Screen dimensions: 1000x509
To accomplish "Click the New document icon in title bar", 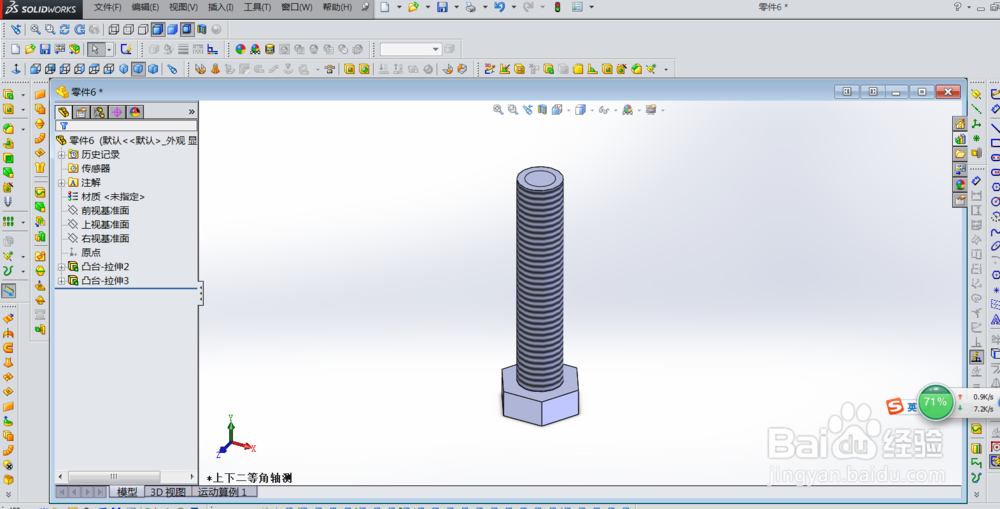I will tap(384, 7).
